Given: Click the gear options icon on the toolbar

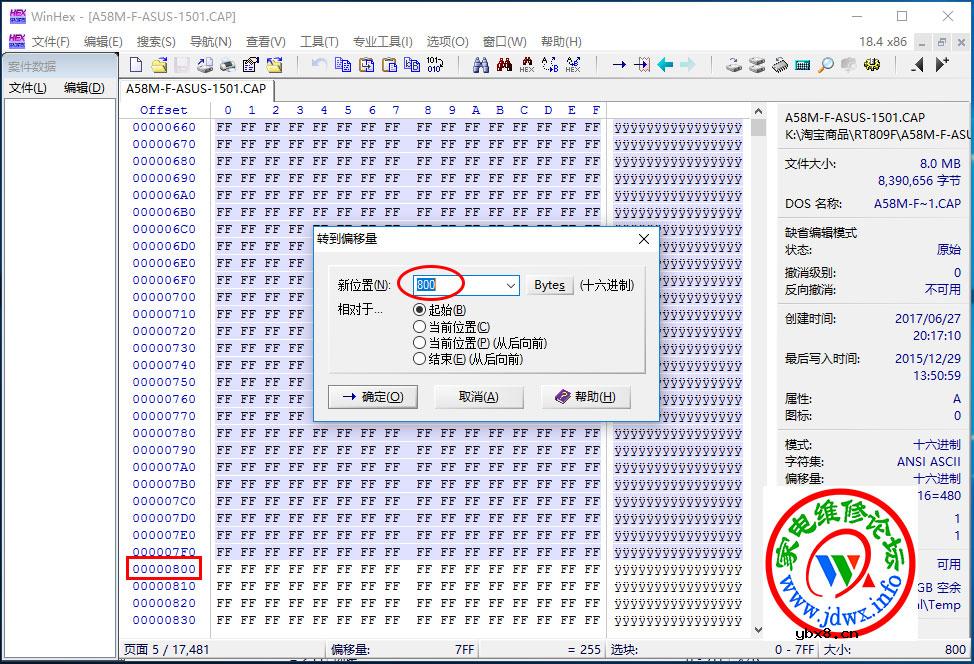Looking at the screenshot, I should click(x=873, y=64).
